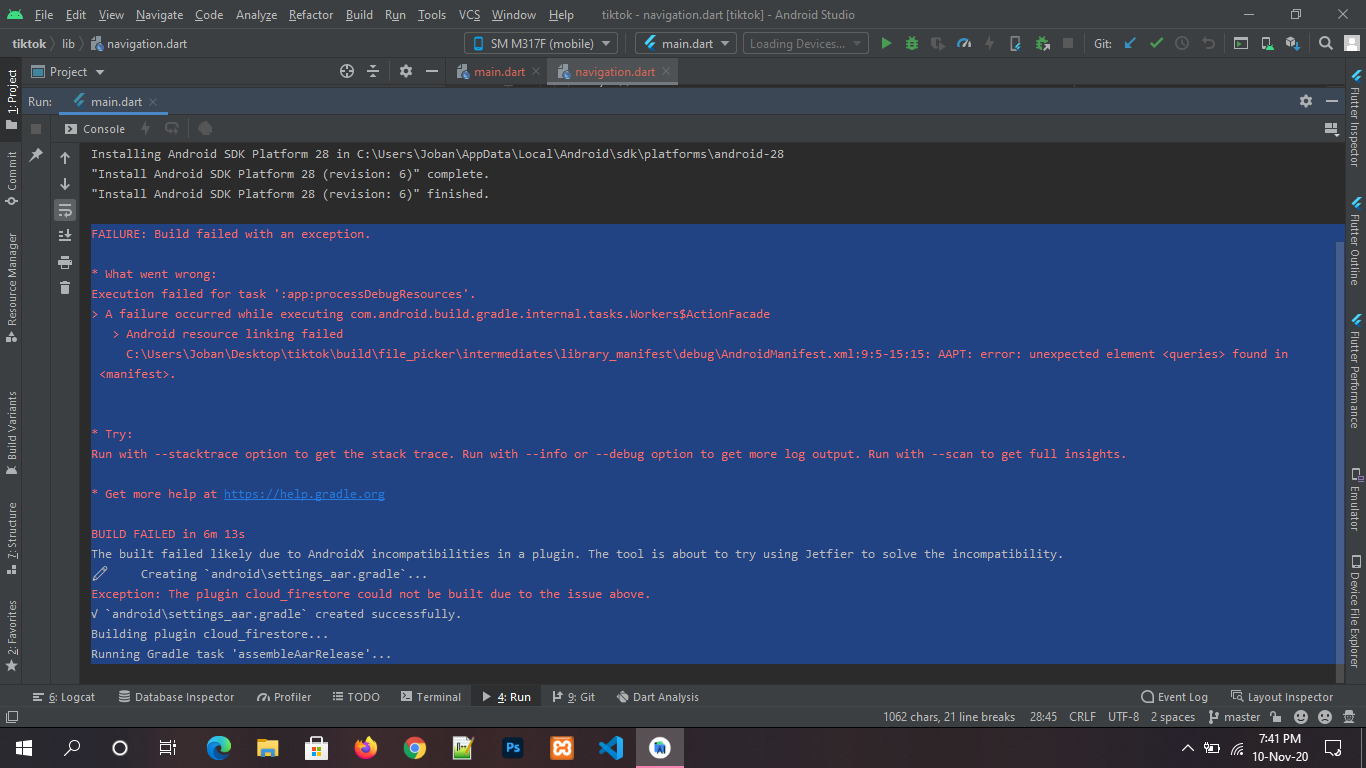
Task: Open the Terminal tool tab
Action: pos(431,697)
